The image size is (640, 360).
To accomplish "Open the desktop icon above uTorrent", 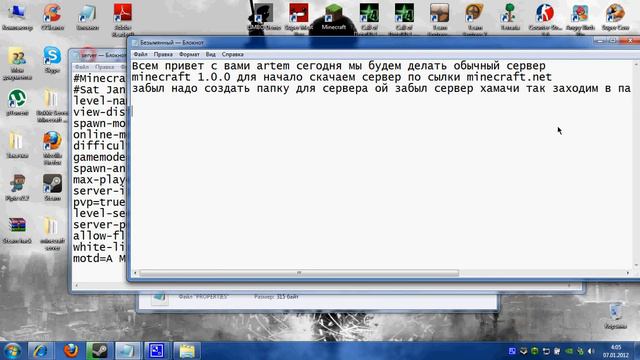I will [17, 63].
